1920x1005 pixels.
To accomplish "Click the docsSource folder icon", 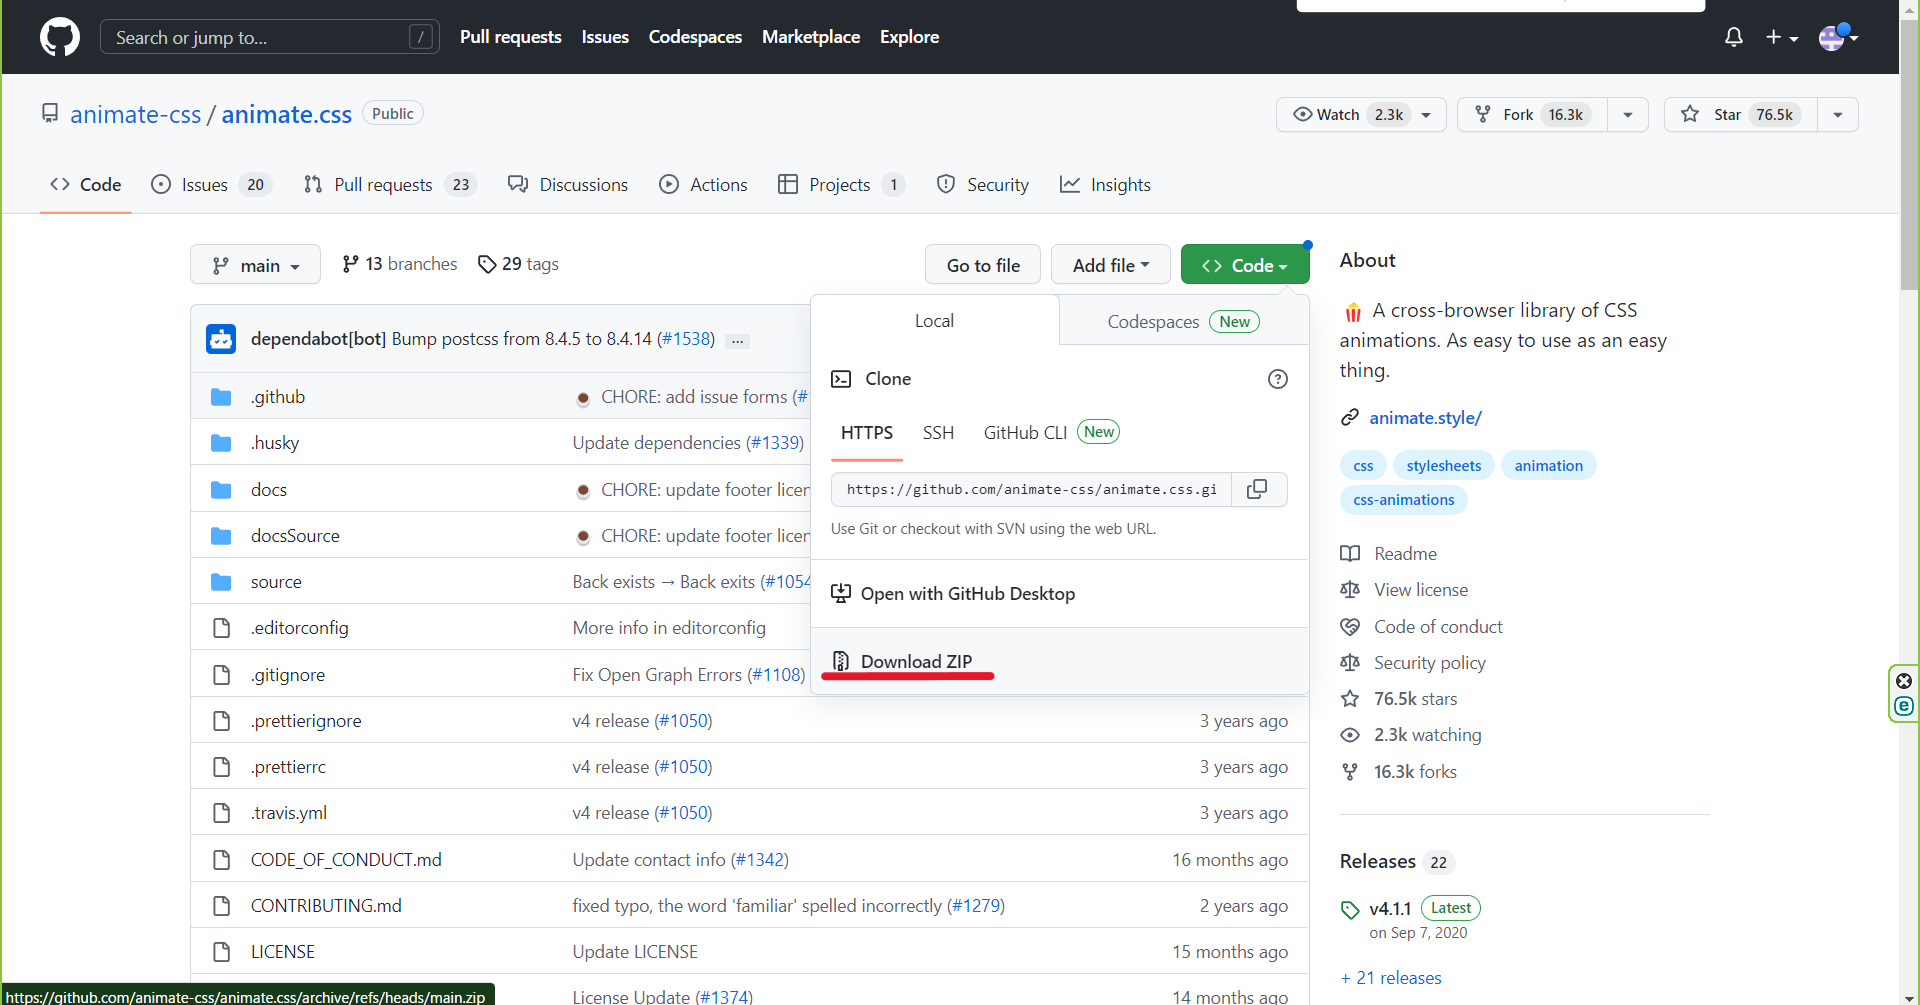I will pos(221,536).
